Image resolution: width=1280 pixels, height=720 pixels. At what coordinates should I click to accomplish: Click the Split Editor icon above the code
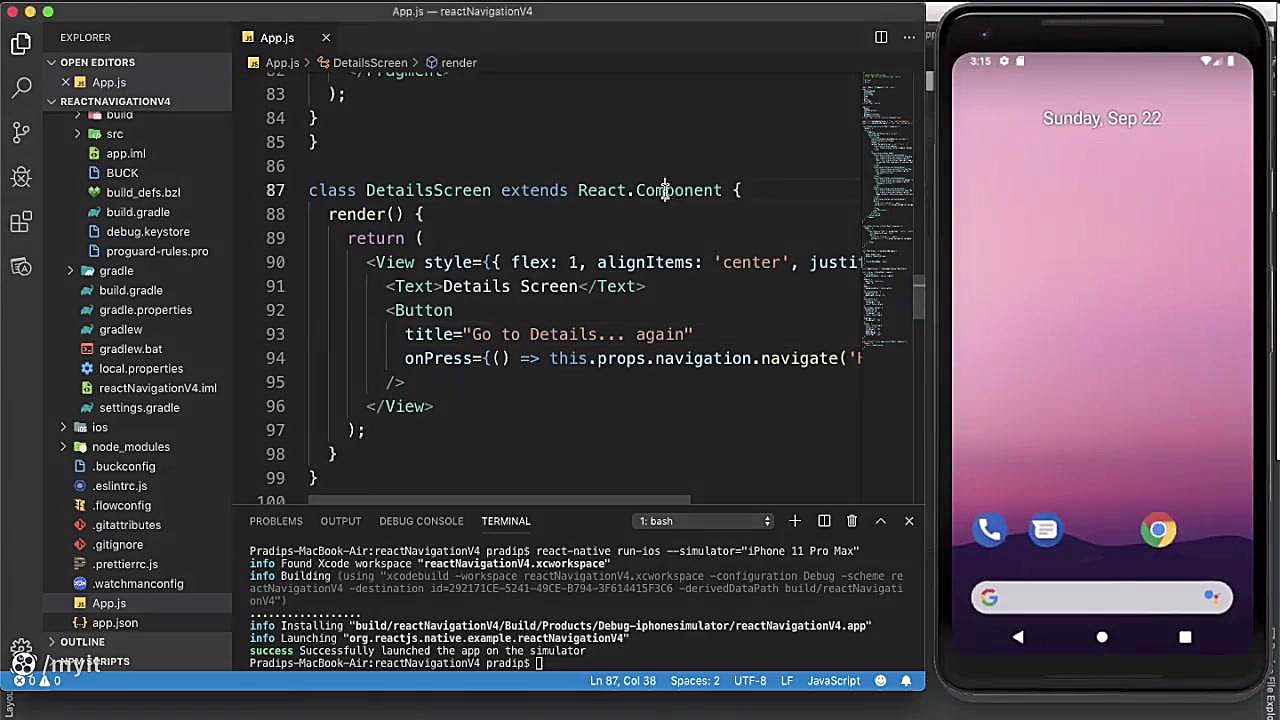click(880, 37)
